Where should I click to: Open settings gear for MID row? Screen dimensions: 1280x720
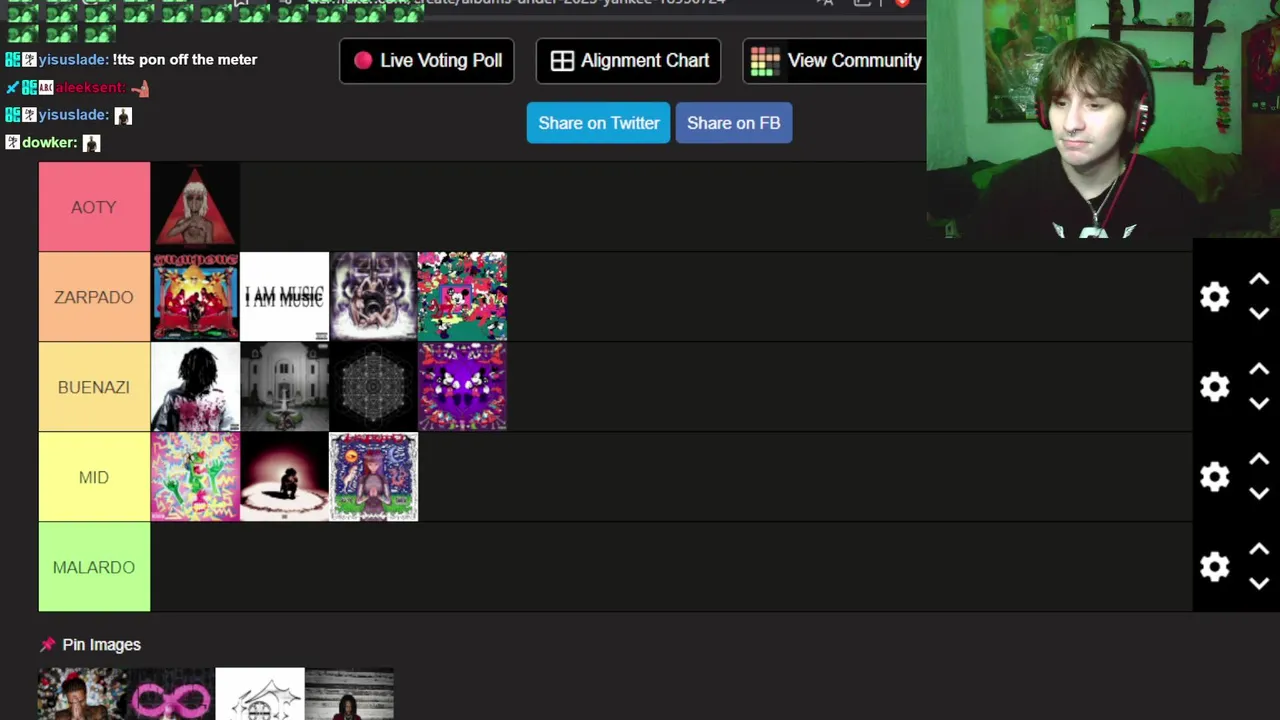1214,477
